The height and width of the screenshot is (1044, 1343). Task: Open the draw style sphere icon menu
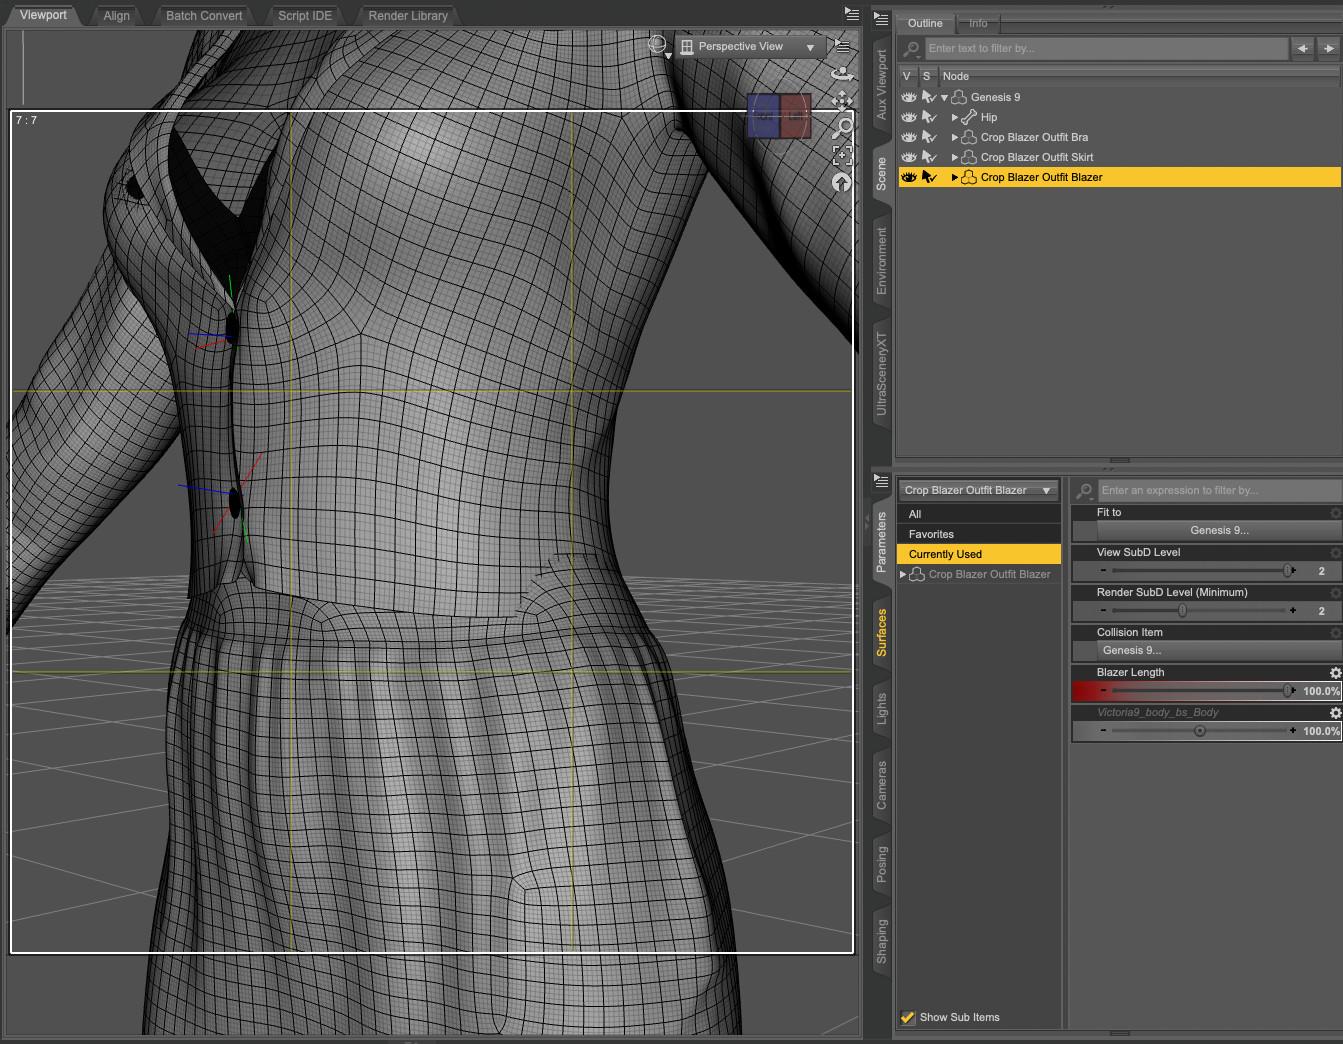click(658, 46)
